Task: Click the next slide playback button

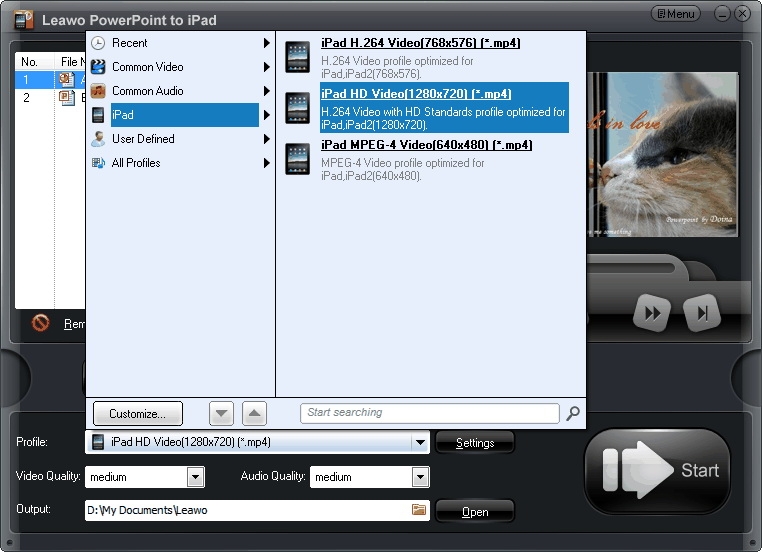Action: 703,314
